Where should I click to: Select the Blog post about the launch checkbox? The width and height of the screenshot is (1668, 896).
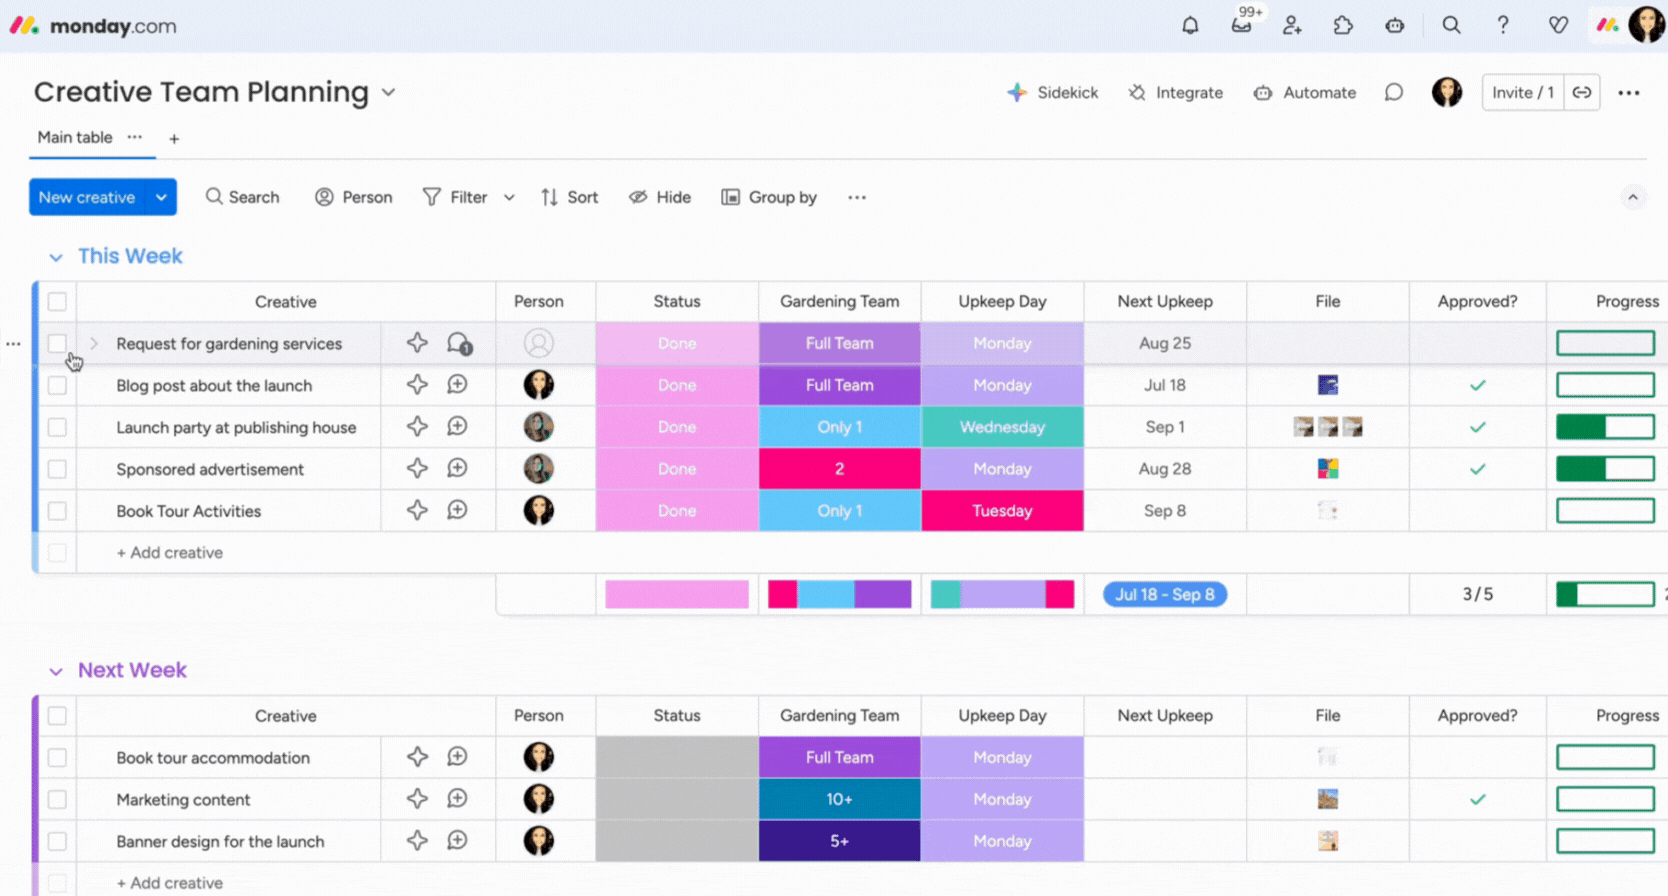57,386
